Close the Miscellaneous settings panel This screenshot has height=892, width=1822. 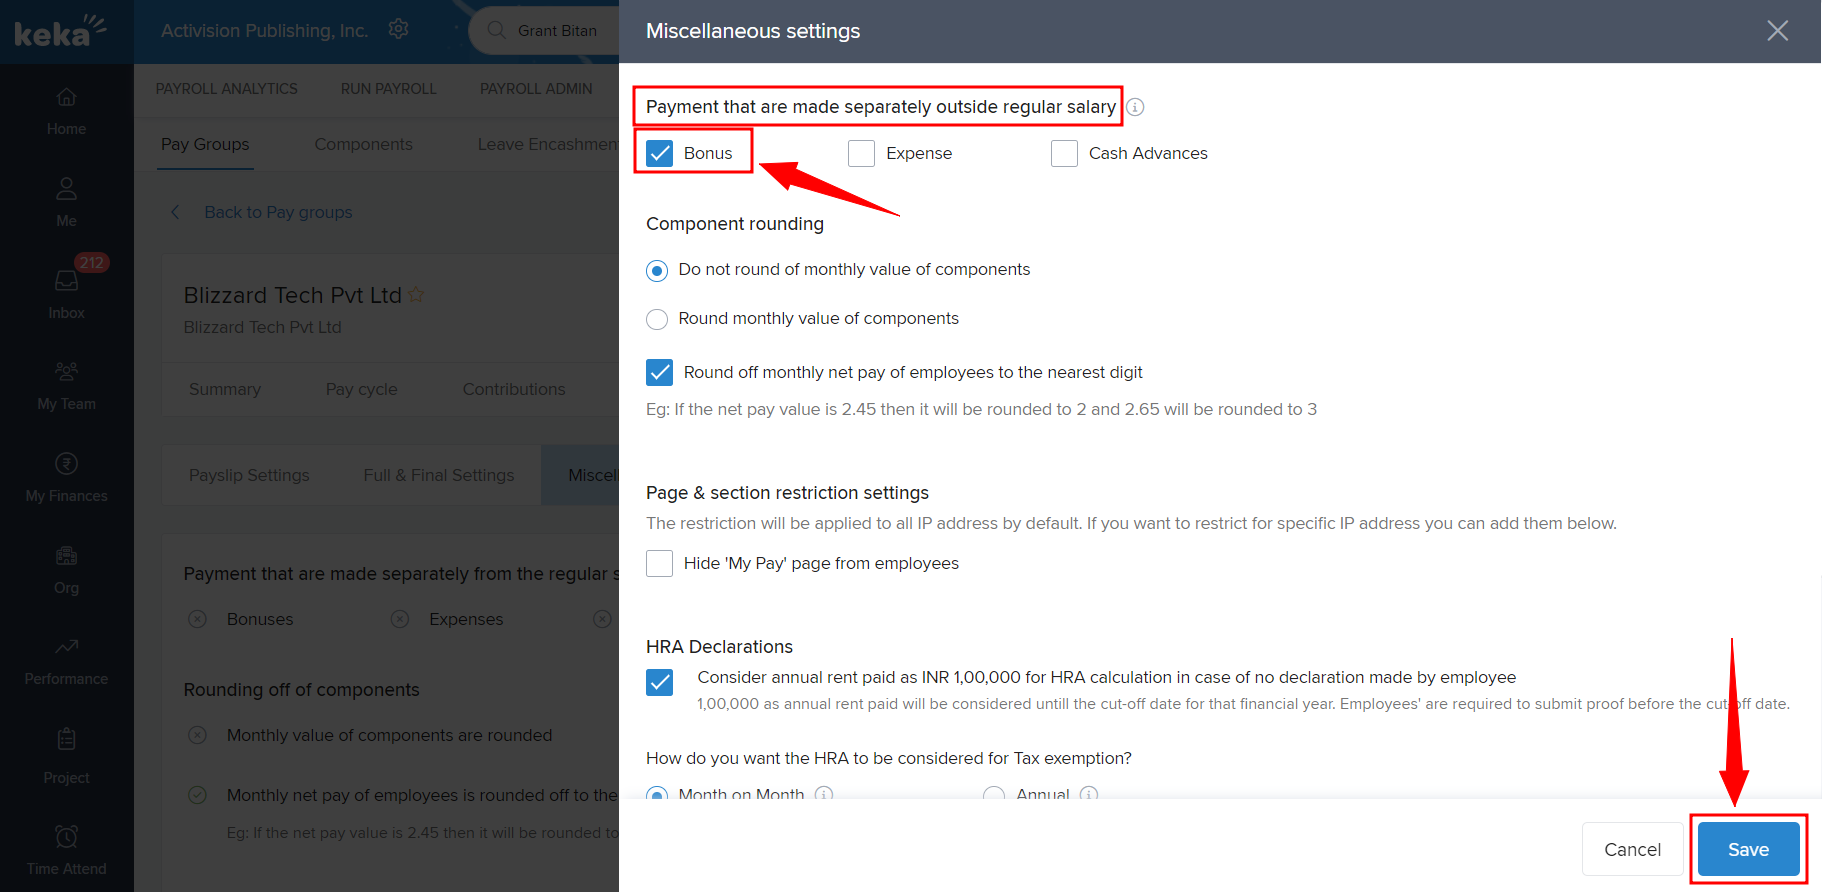(x=1777, y=31)
